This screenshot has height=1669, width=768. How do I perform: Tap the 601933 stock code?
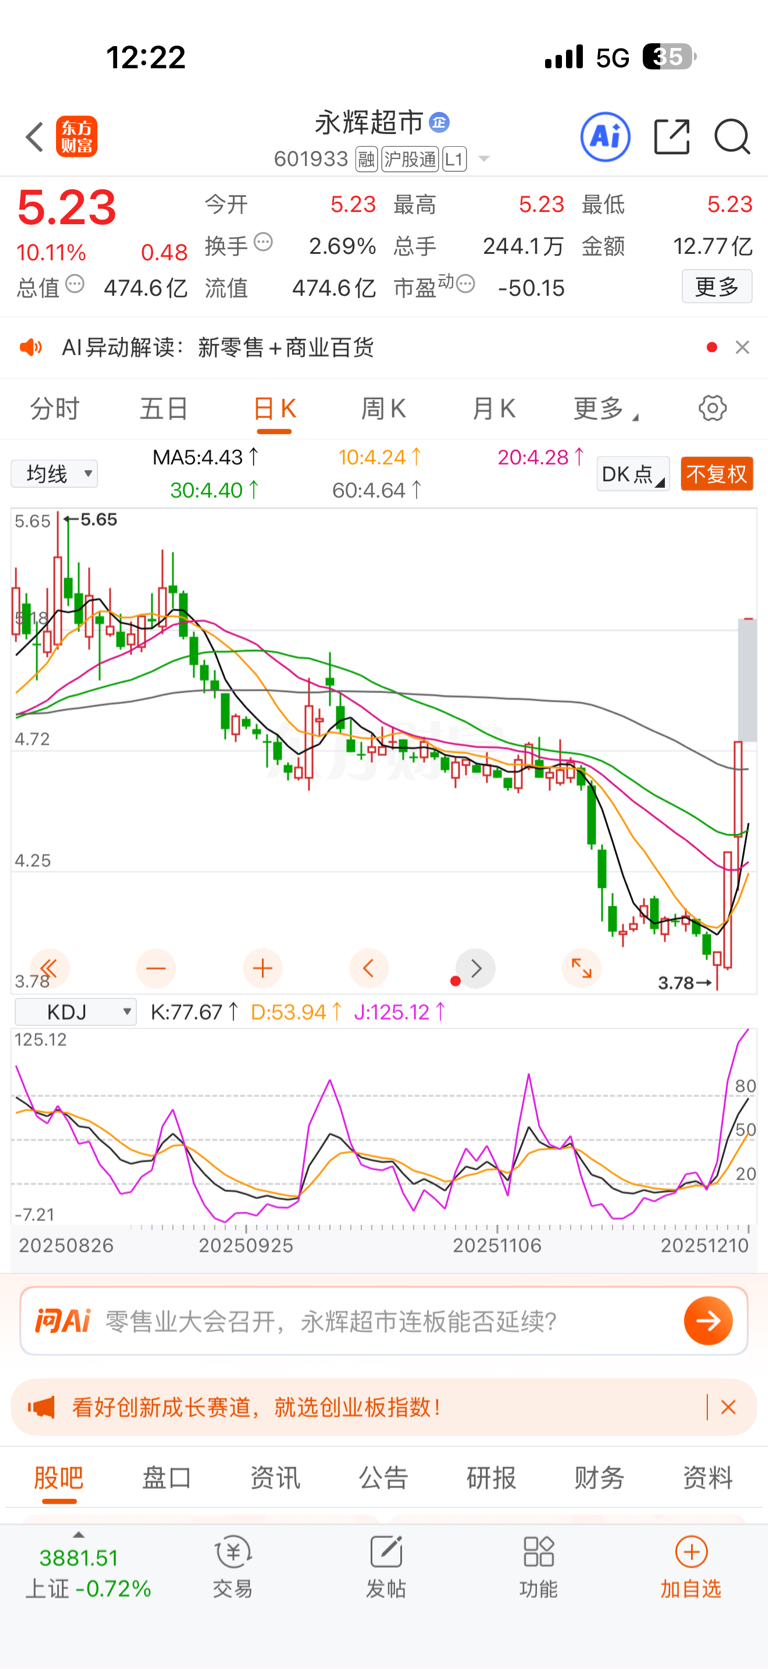(311, 159)
